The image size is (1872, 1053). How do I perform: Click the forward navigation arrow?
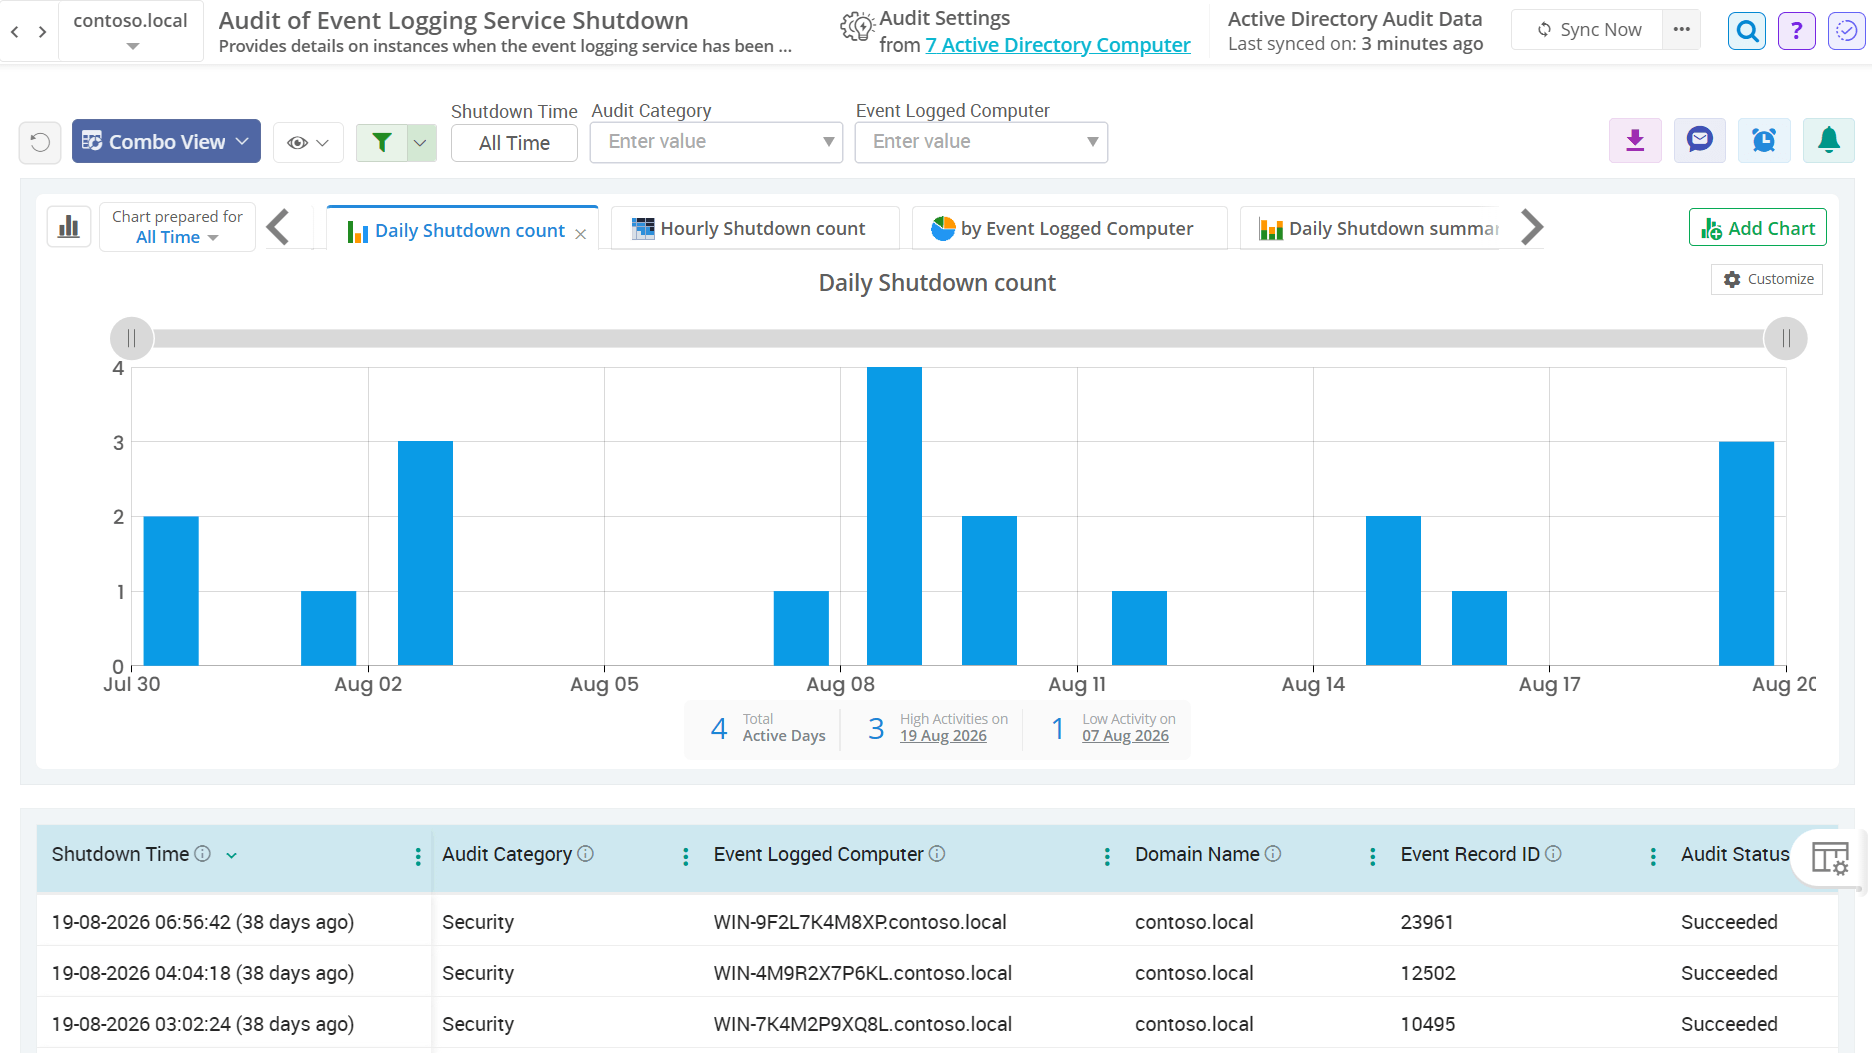(42, 32)
